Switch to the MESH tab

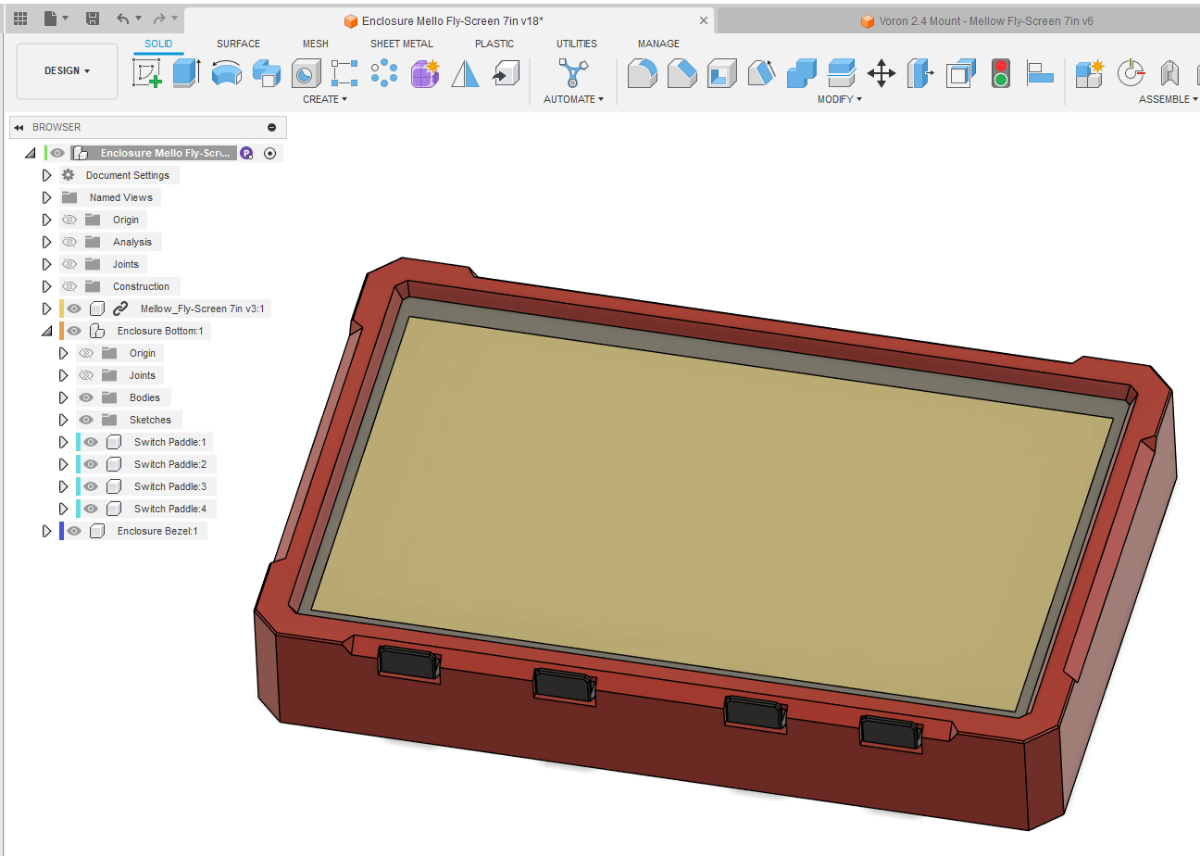tap(315, 44)
